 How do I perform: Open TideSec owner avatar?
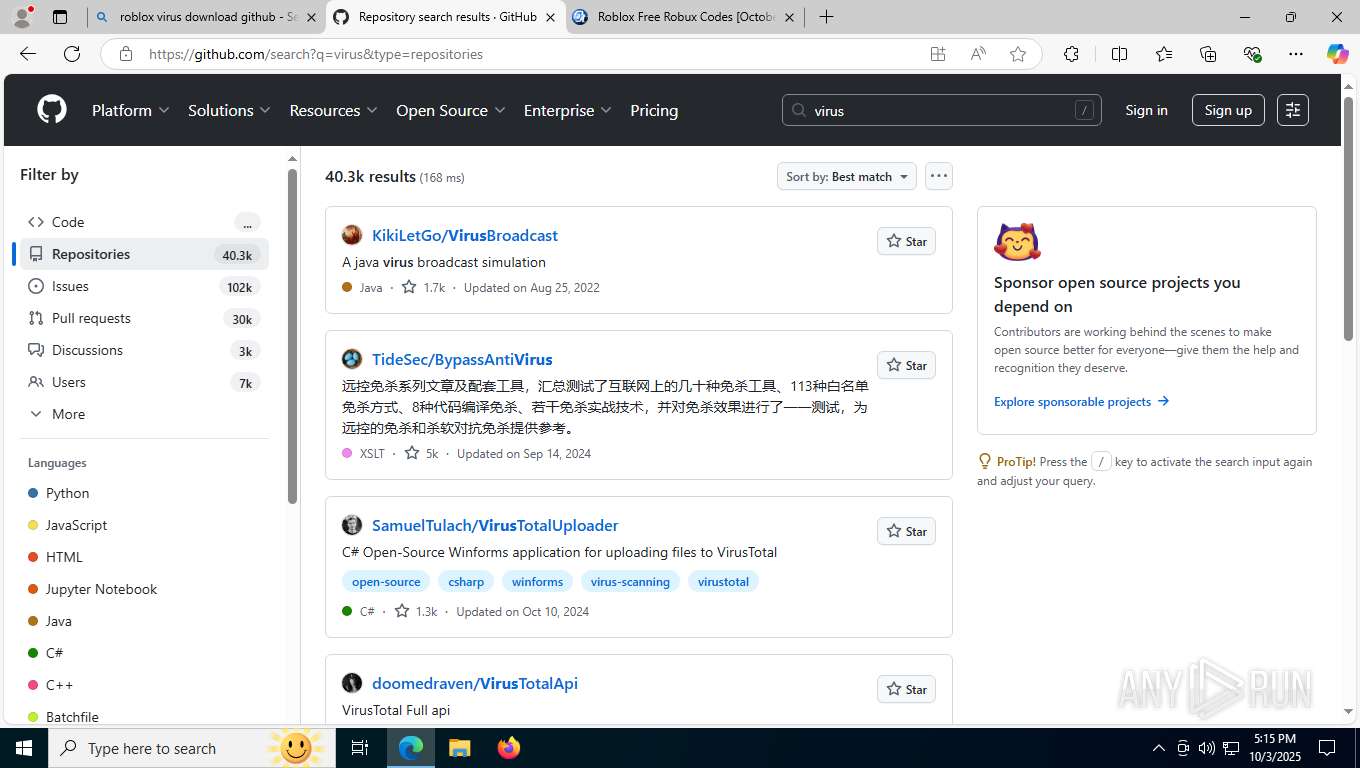point(352,359)
